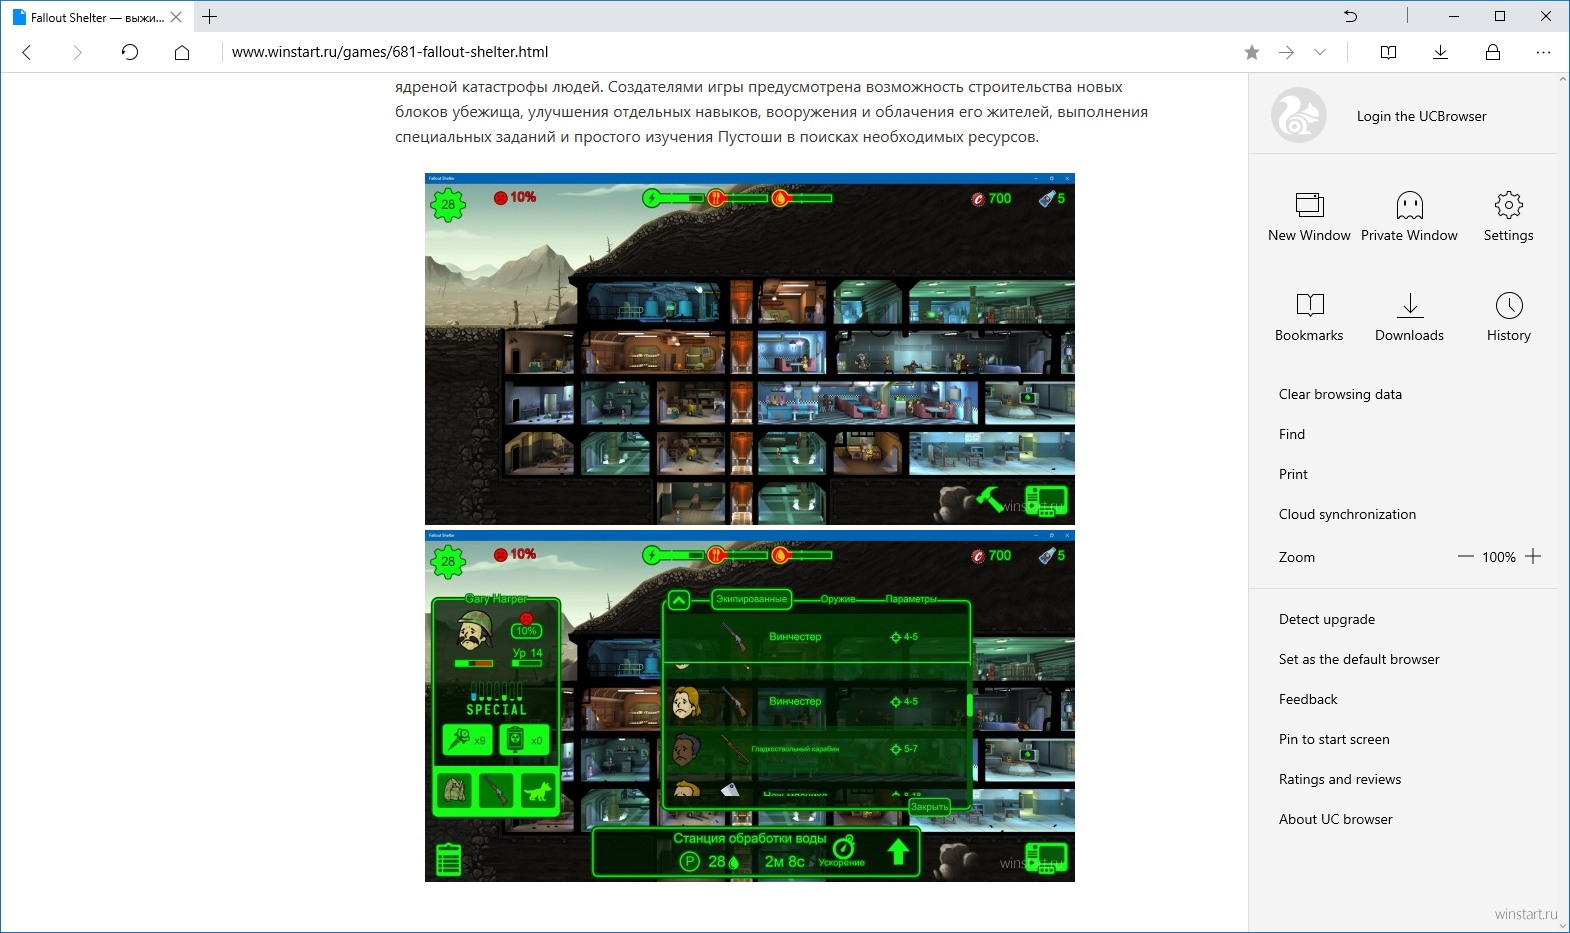The image size is (1570, 933).
Task: Open the book icon in the toolbar
Action: pos(1389,52)
